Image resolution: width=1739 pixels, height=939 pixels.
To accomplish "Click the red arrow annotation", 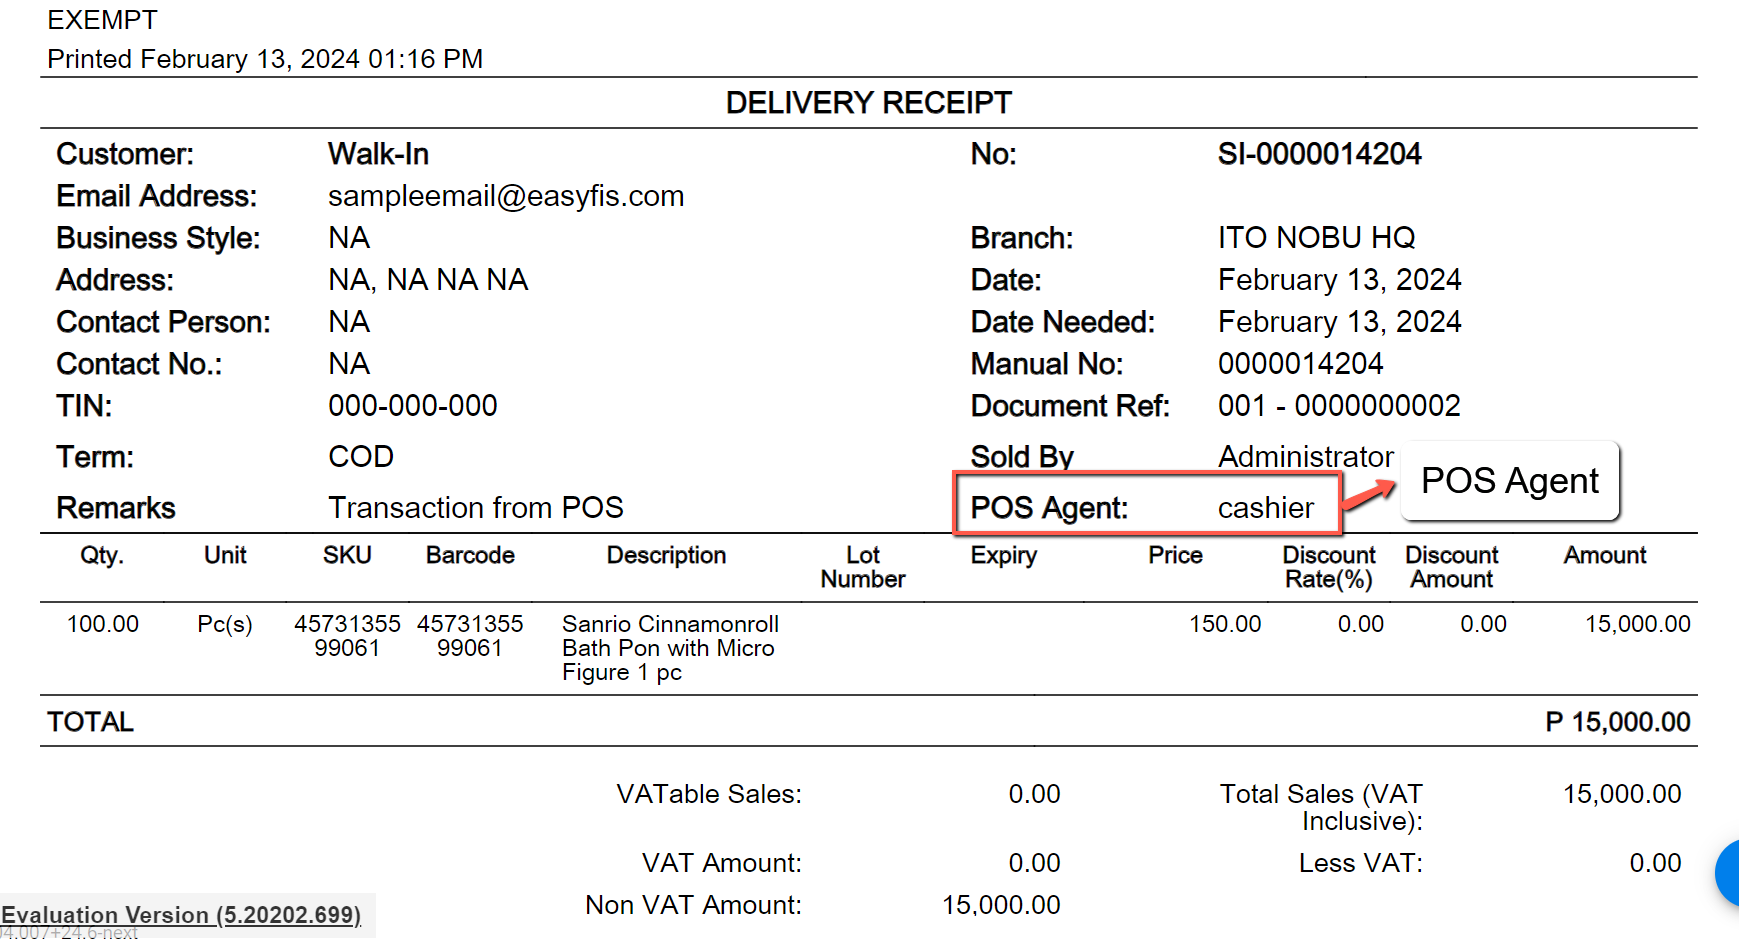I will [x=1369, y=493].
